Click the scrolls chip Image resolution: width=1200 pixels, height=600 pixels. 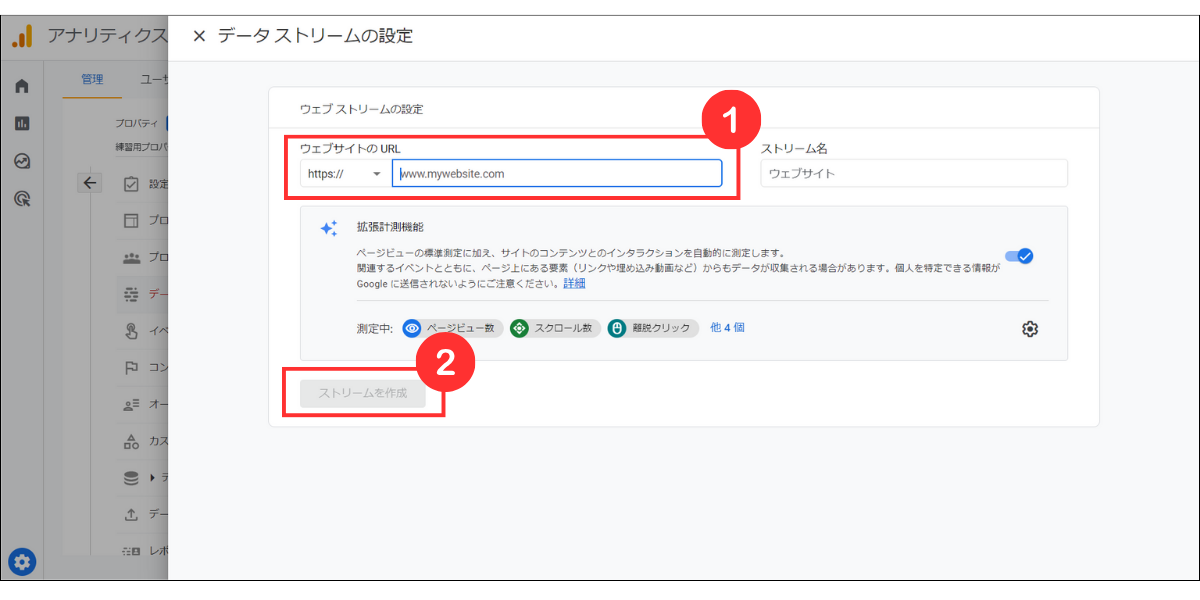(555, 328)
